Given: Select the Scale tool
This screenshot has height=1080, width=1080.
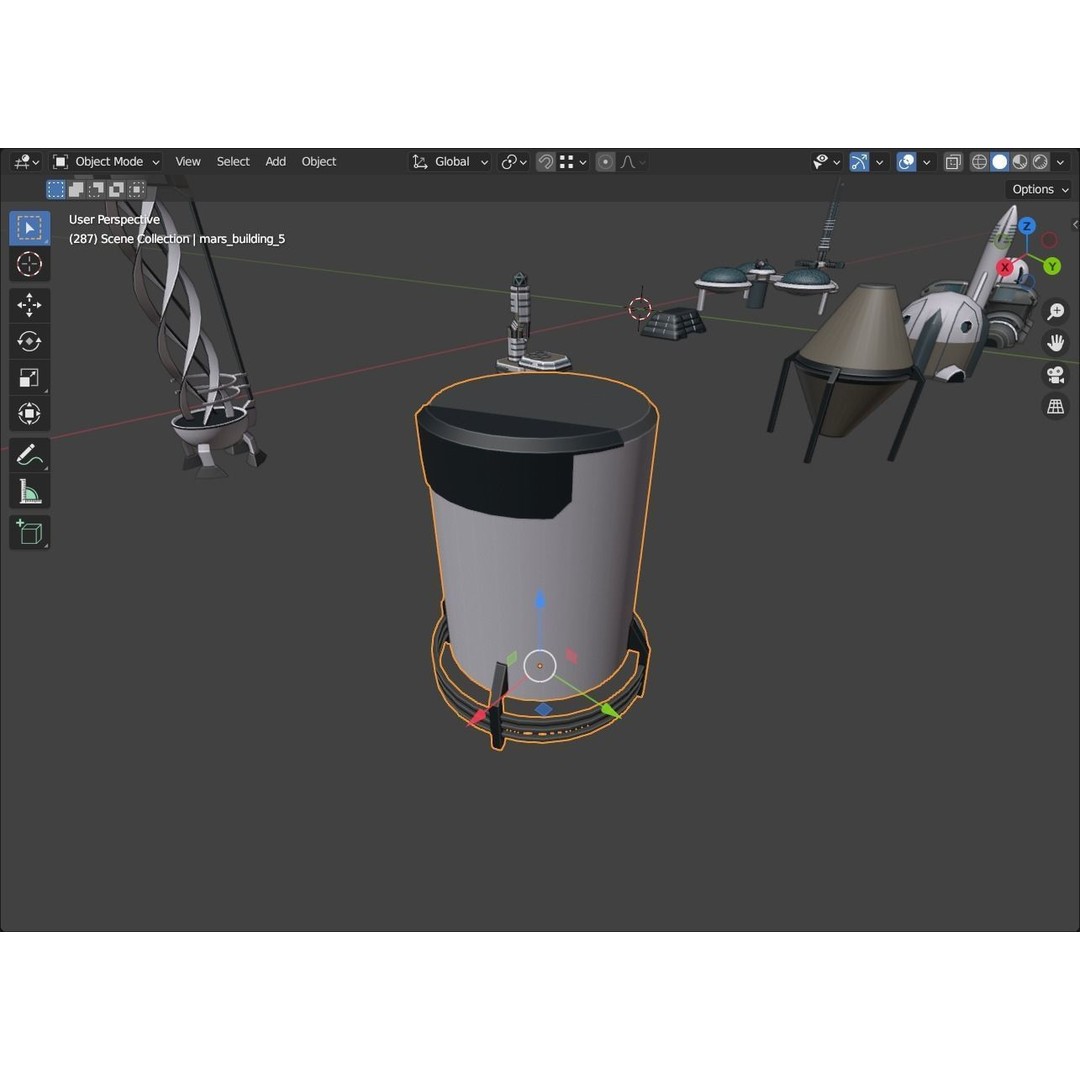Looking at the screenshot, I should click(x=29, y=377).
